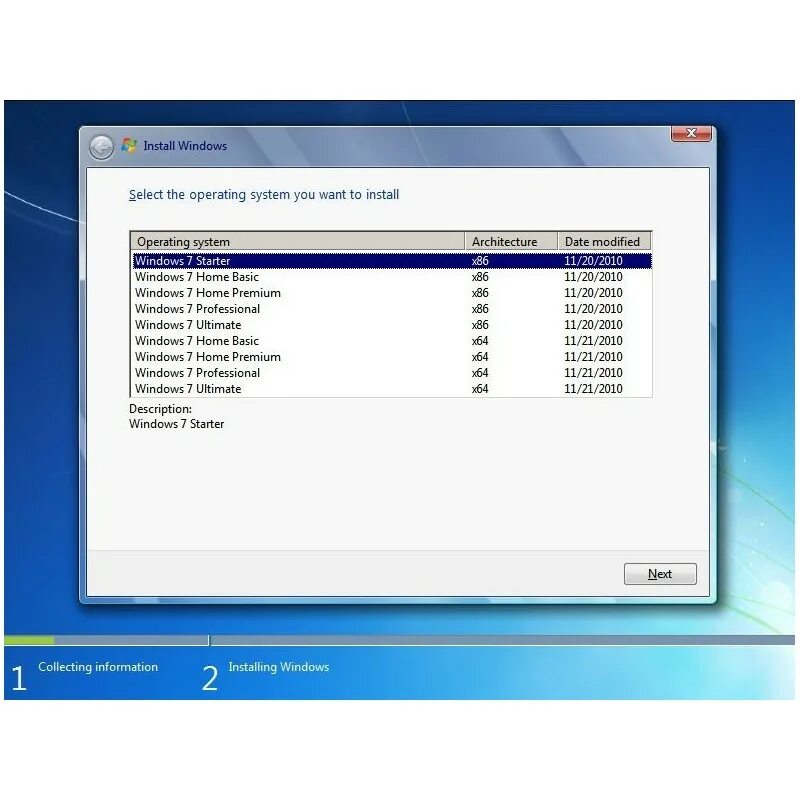The height and width of the screenshot is (800, 800).
Task: Close the Install Windows dialog
Action: click(691, 134)
